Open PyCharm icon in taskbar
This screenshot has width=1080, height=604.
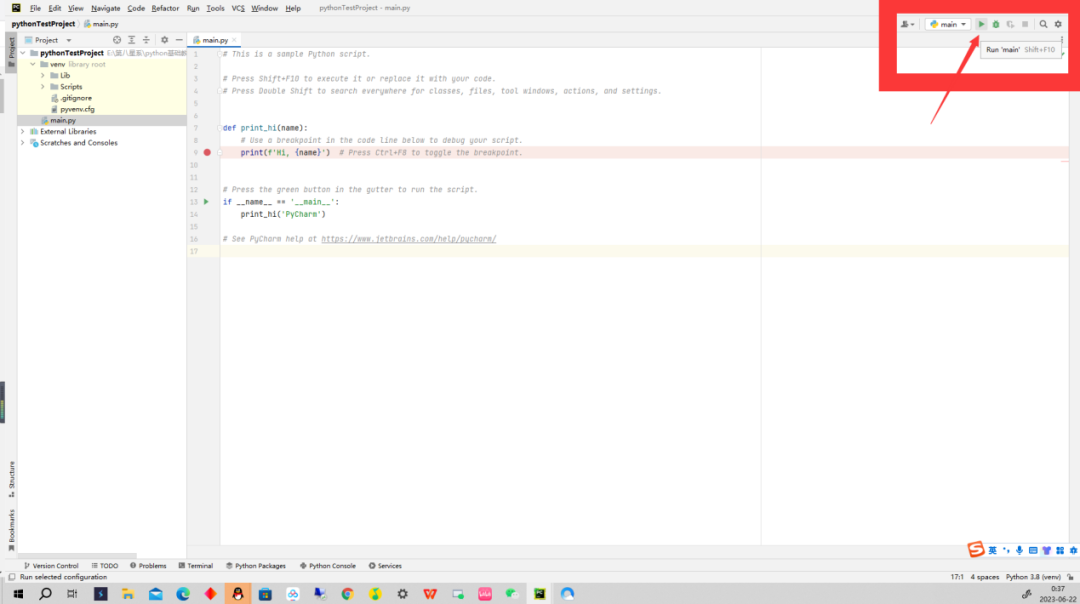(539, 594)
